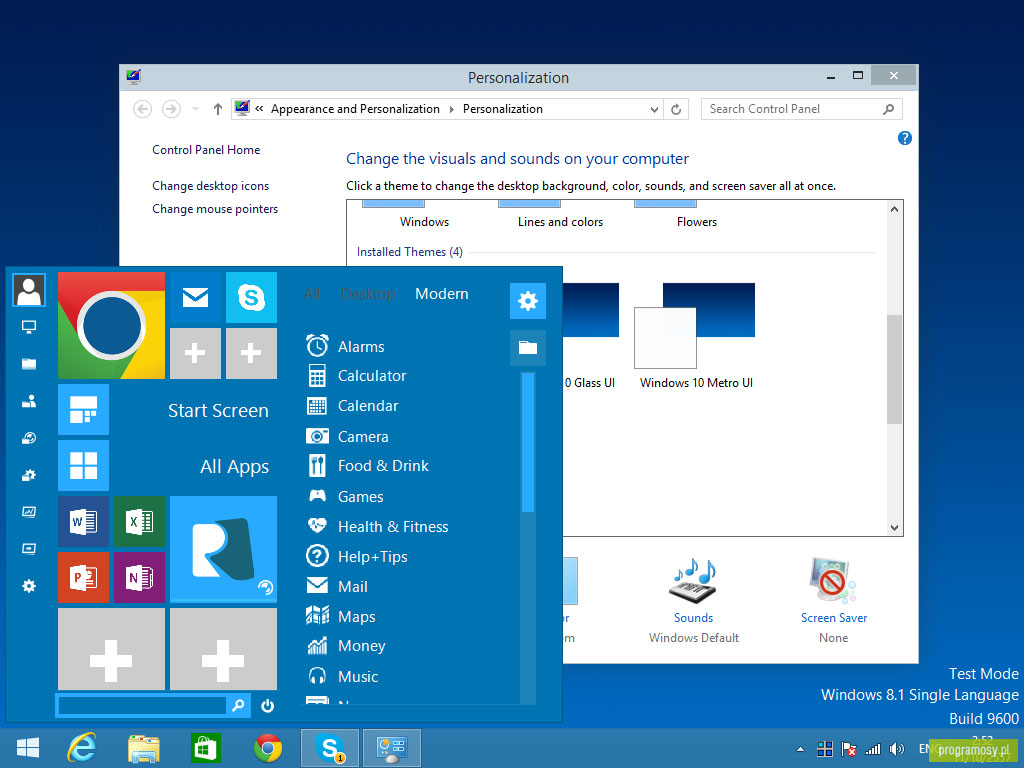Open File Explorer from the taskbar
Image resolution: width=1024 pixels, height=768 pixels.
(x=144, y=748)
